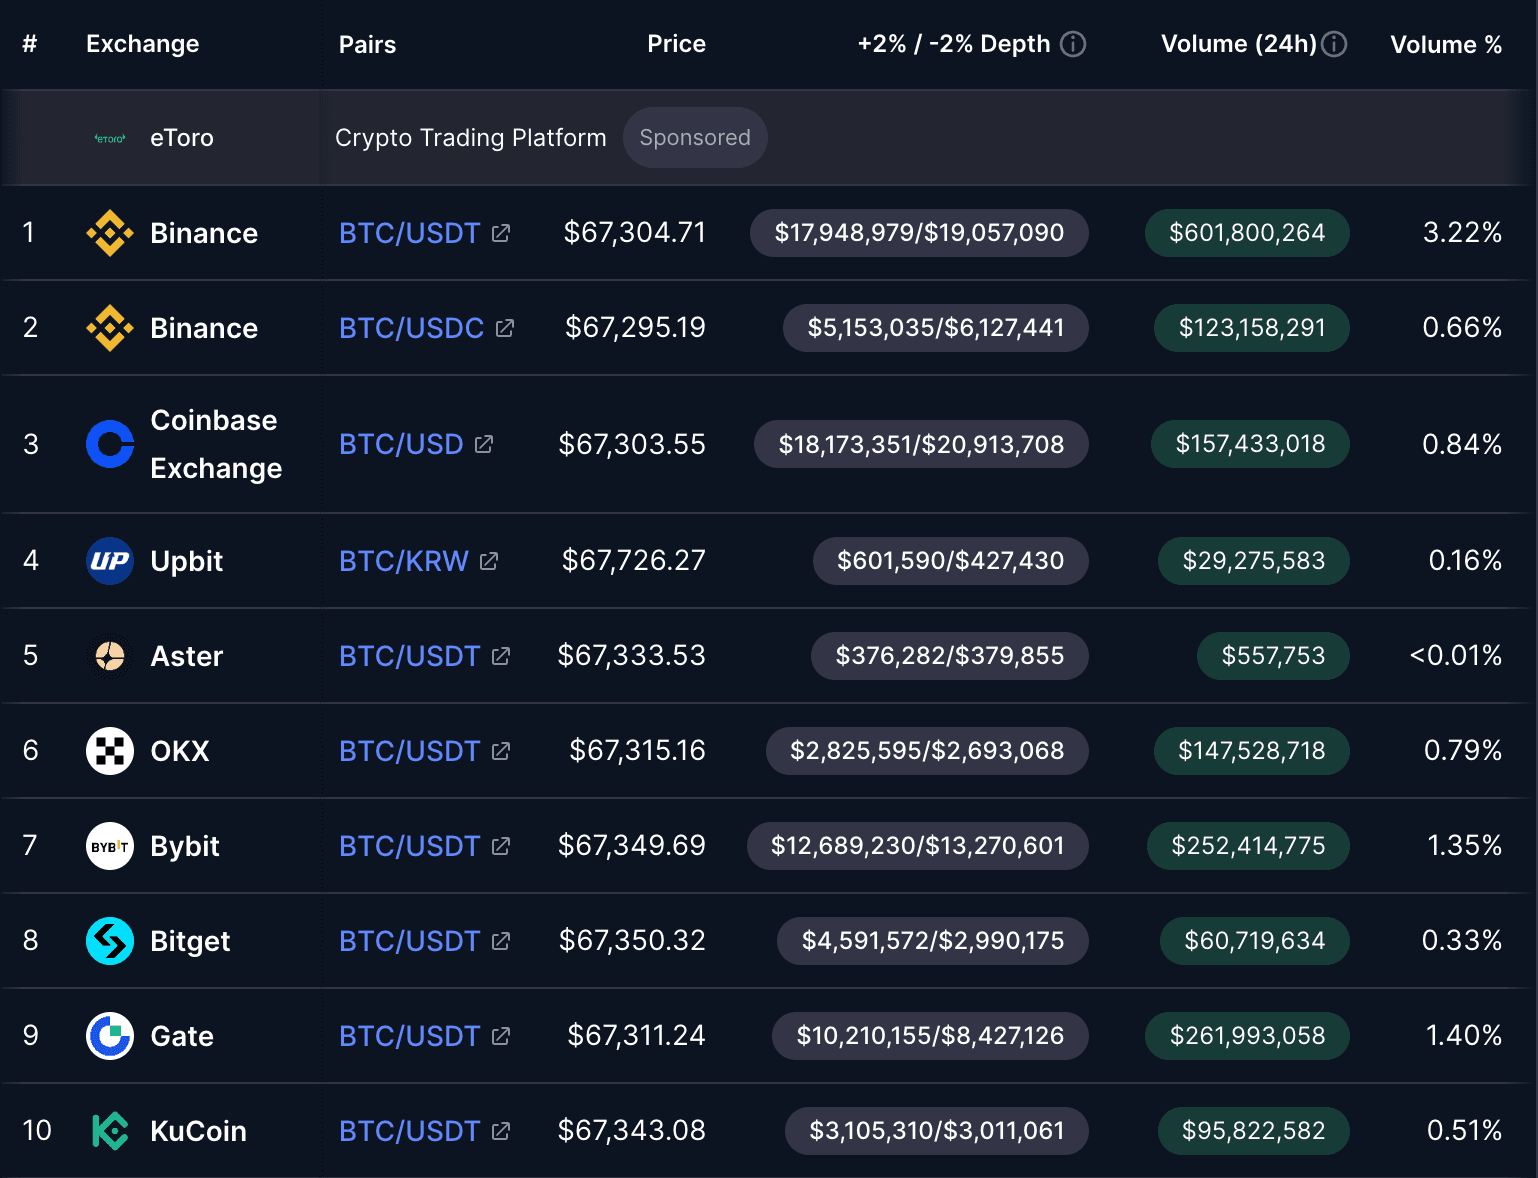Click the Gate exchange logo
Image resolution: width=1538 pixels, height=1178 pixels.
(109, 1036)
